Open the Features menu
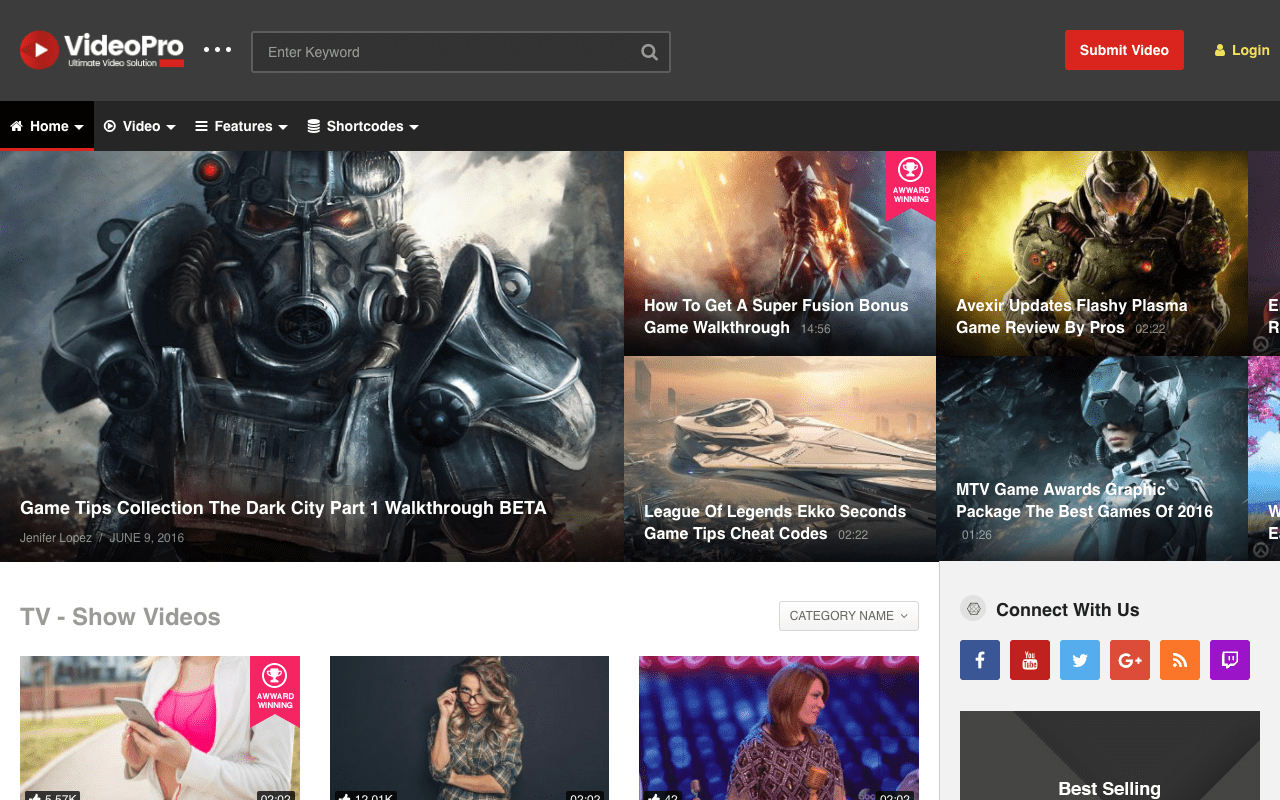This screenshot has height=800, width=1280. coord(241,126)
